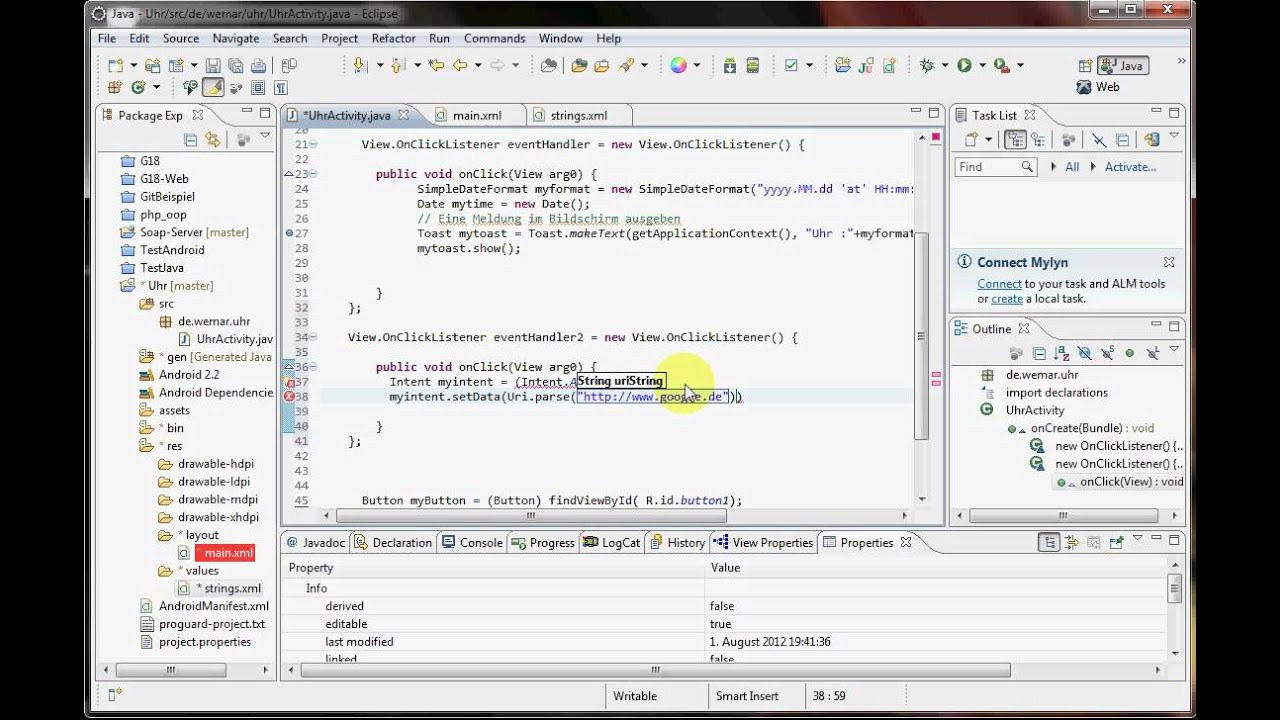This screenshot has width=1280, height=720.
Task: Click the All filter link in Task List
Action: pos(1072,167)
